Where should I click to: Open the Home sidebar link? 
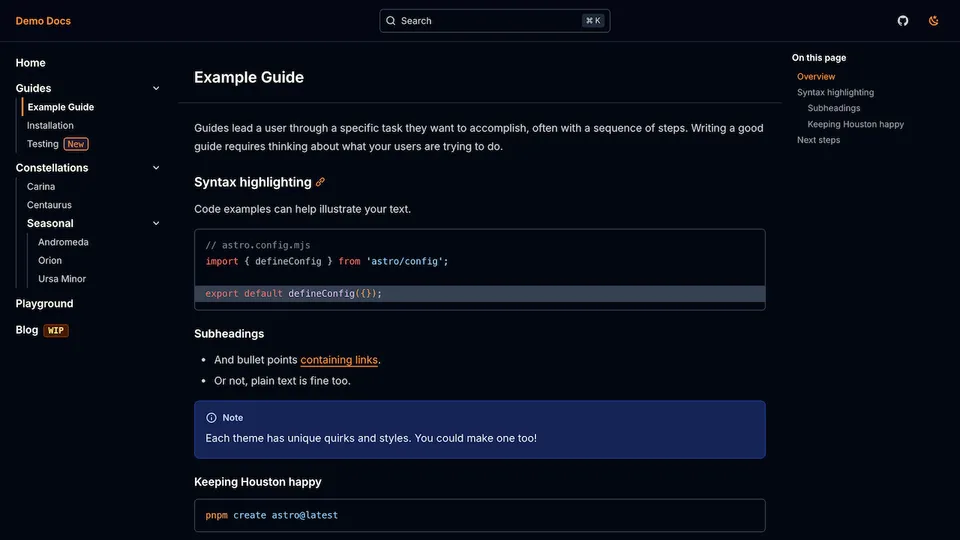point(31,63)
